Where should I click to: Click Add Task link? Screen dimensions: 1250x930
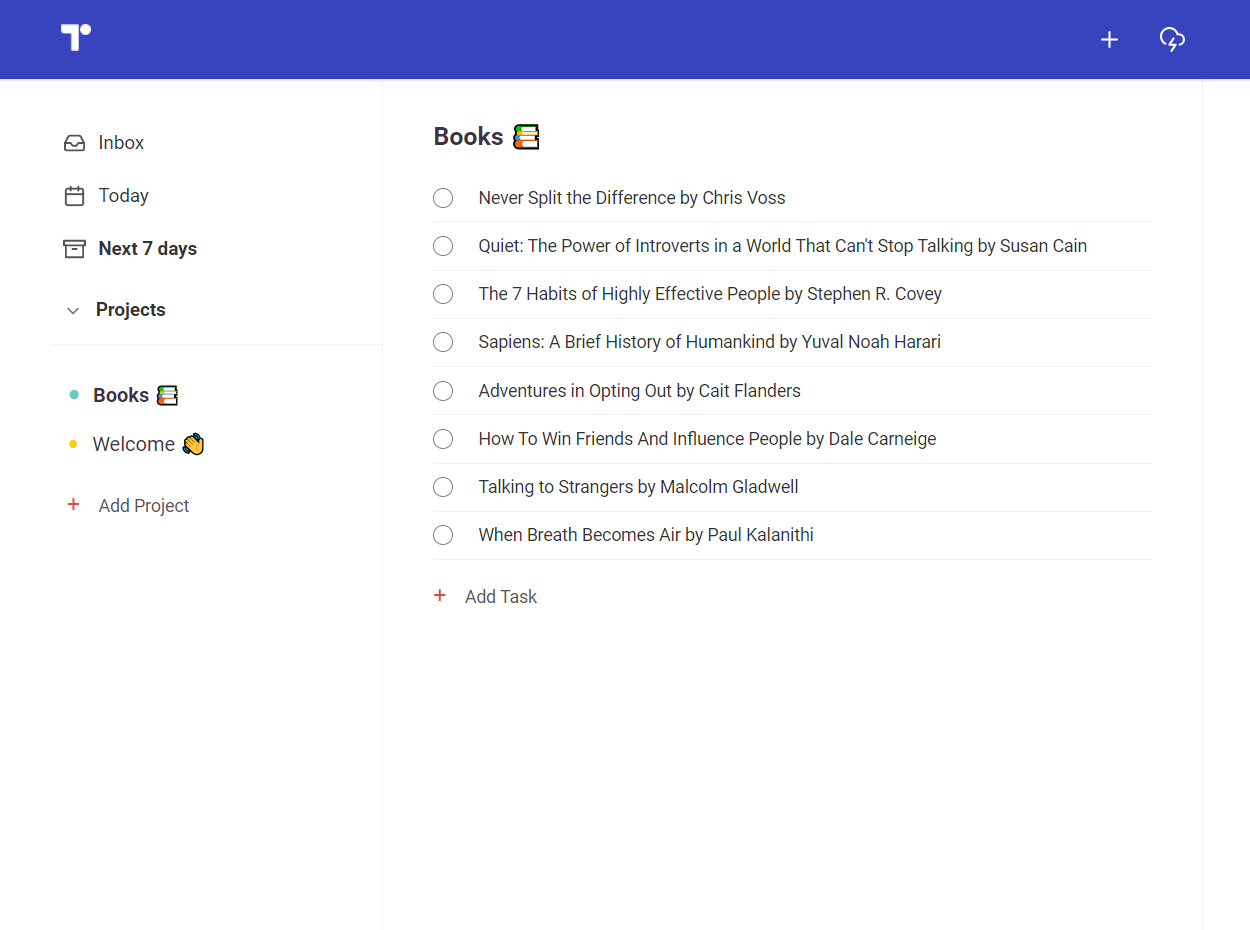(501, 597)
